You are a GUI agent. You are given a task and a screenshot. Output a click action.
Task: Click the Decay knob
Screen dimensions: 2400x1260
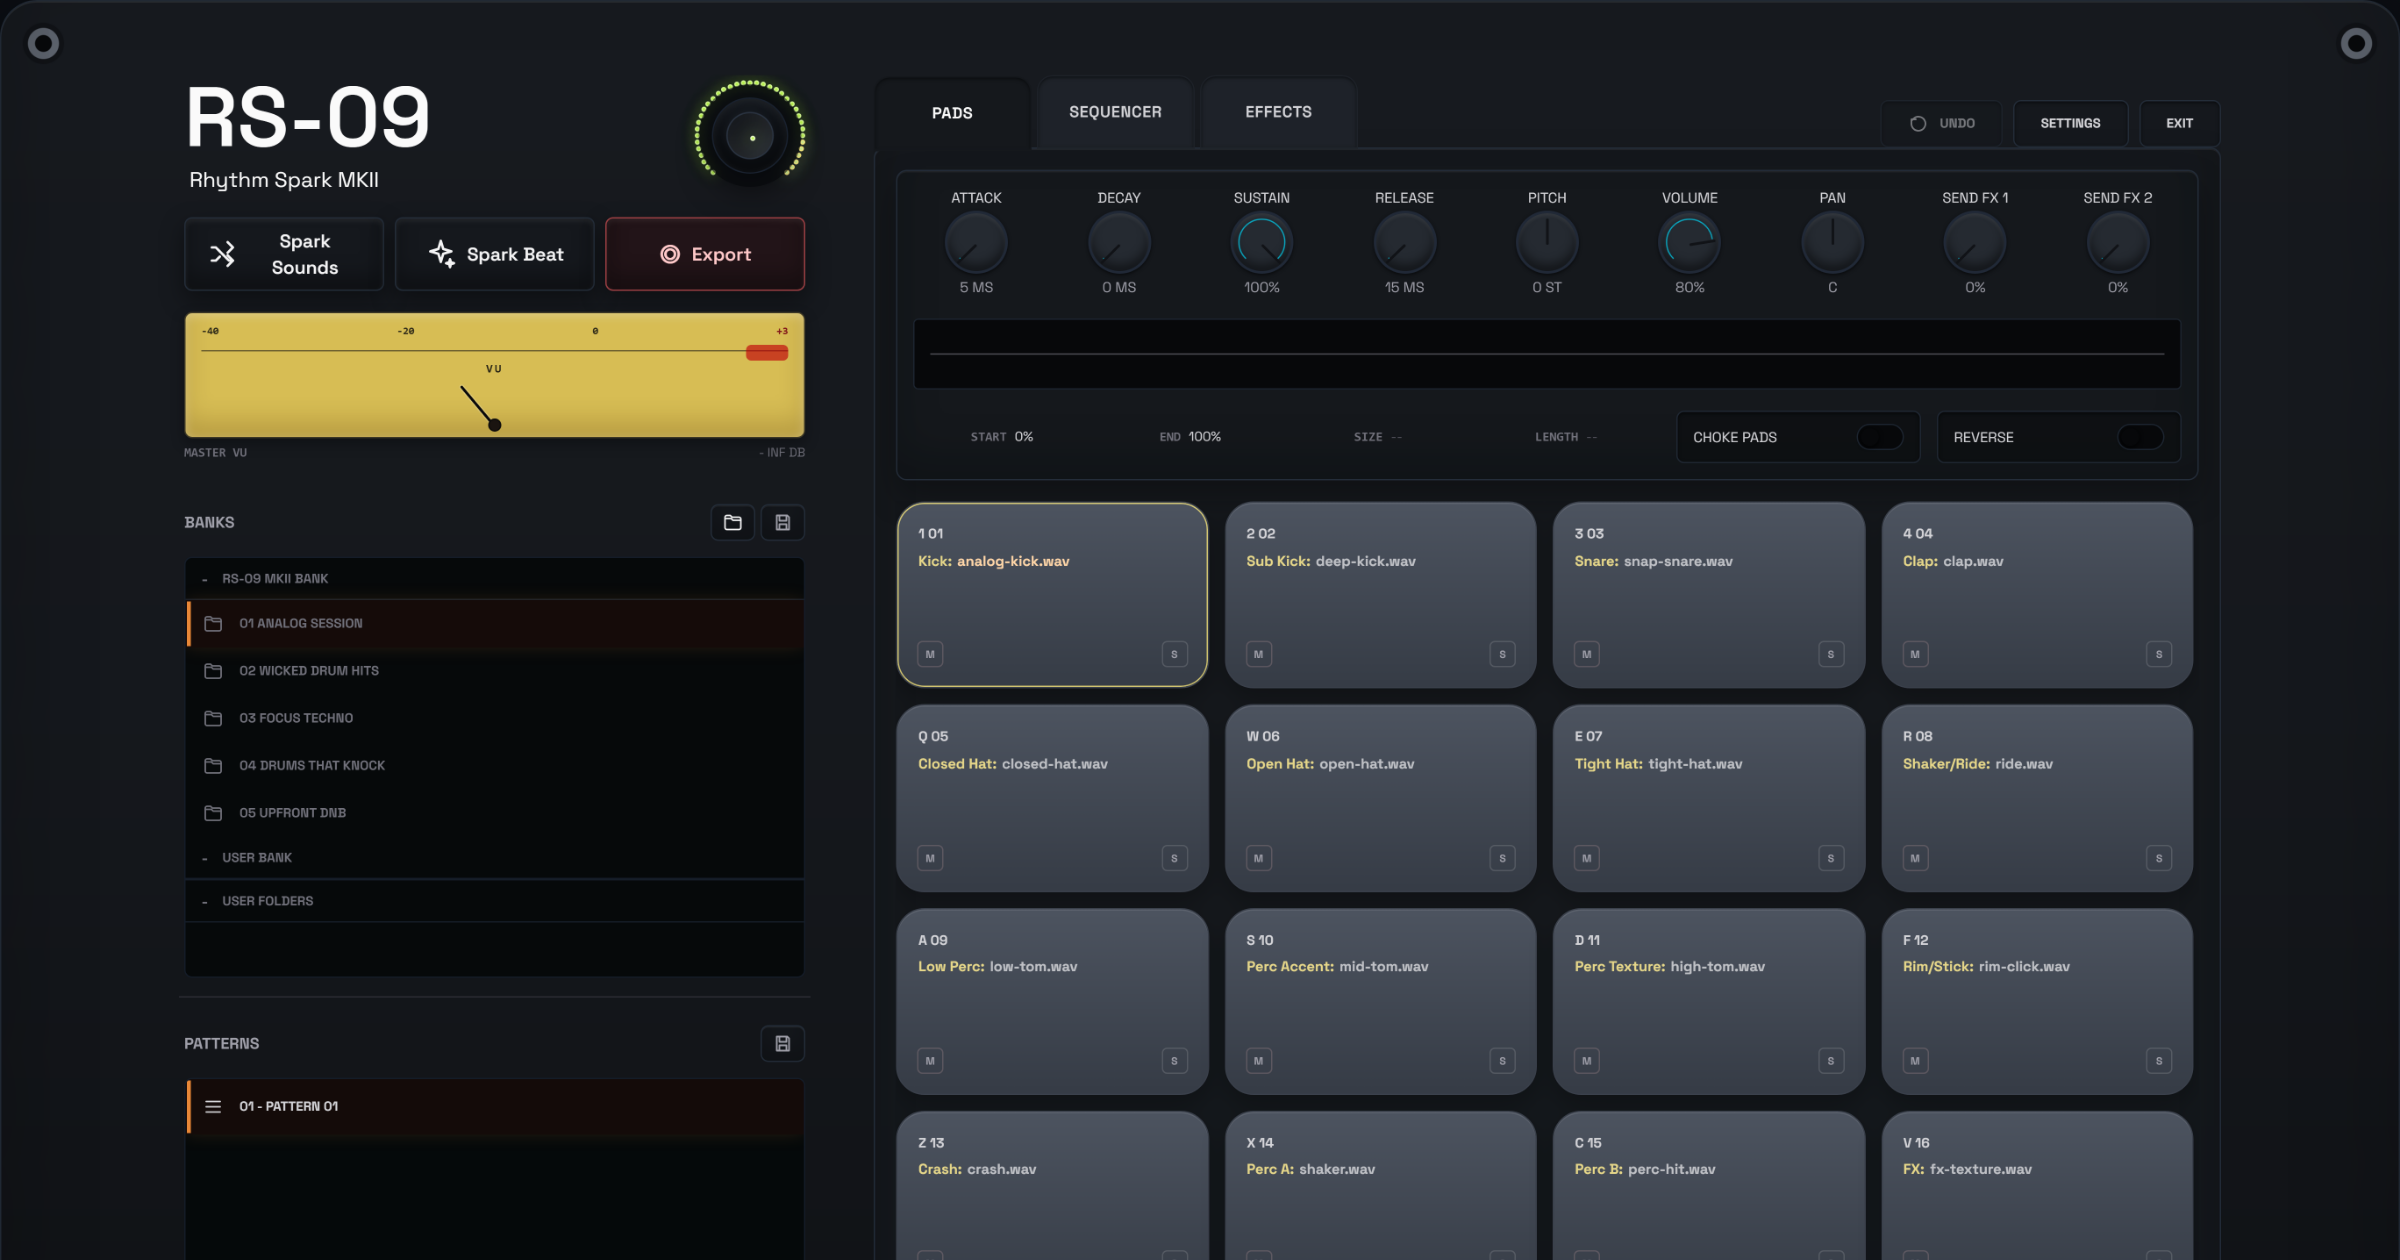tap(1119, 243)
